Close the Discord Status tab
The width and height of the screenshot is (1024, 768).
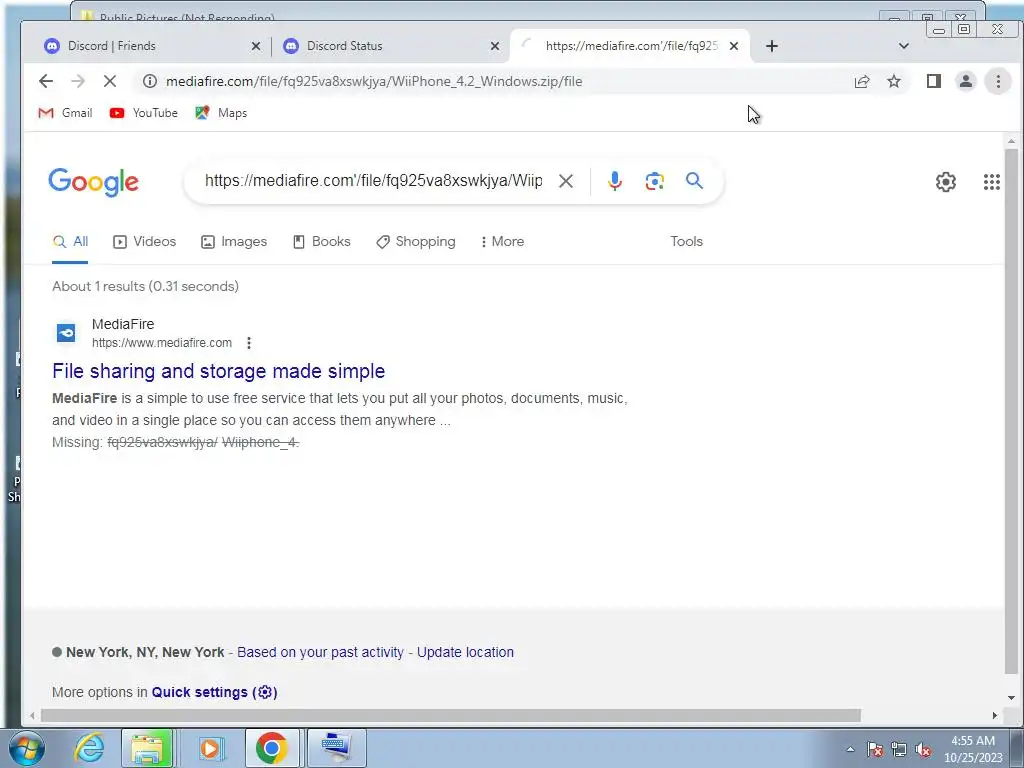[x=495, y=46]
